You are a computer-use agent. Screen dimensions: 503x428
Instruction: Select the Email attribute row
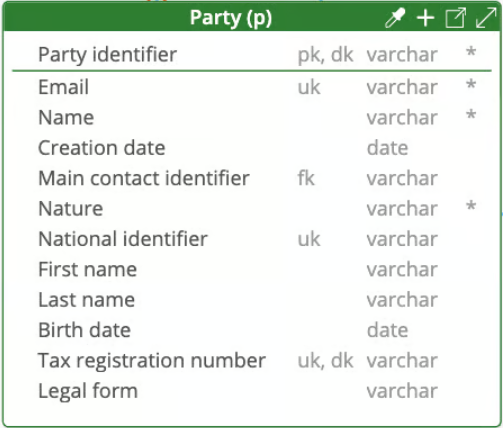pos(252,87)
